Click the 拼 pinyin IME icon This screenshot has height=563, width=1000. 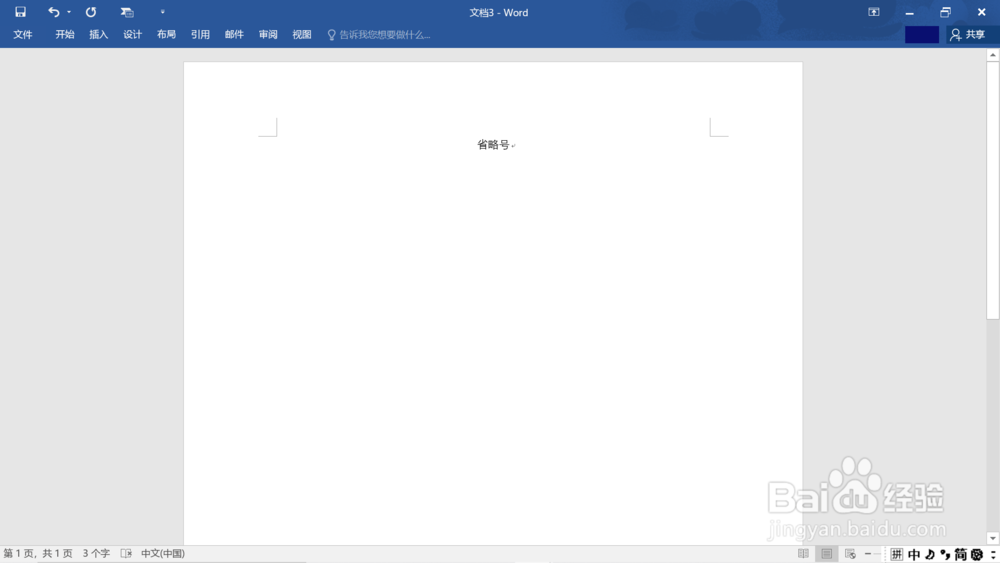(x=897, y=555)
